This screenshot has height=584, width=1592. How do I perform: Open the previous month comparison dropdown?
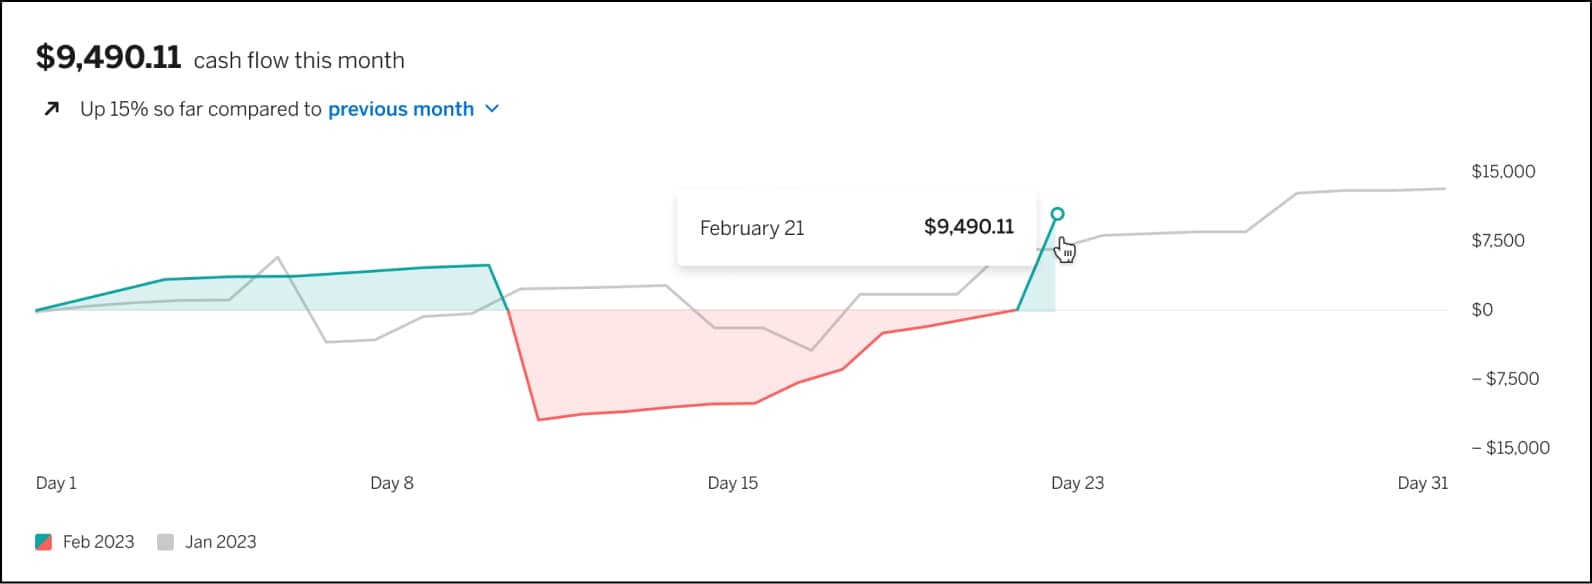tap(400, 109)
